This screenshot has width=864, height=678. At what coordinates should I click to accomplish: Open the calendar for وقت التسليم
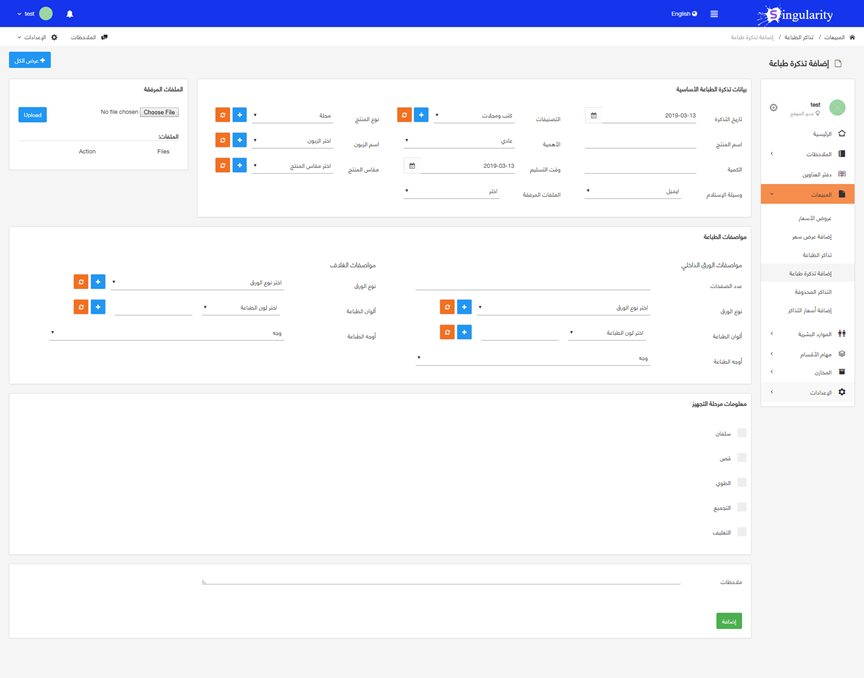pyautogui.click(x=411, y=166)
